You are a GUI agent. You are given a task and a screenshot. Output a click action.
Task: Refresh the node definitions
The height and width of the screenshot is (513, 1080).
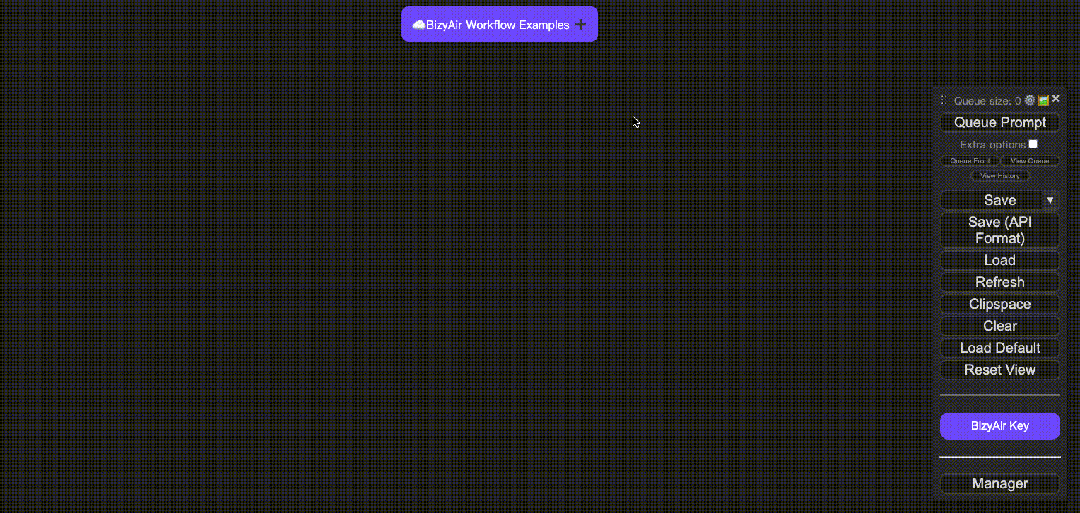coord(999,282)
